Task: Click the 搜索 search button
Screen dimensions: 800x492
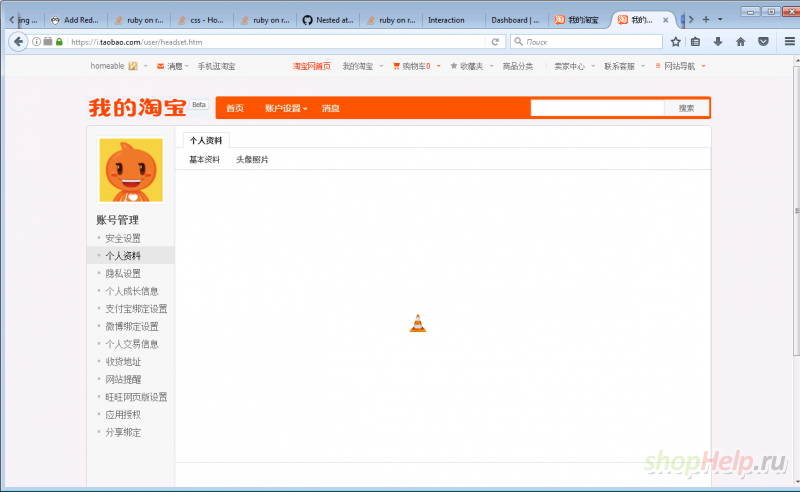Action: [686, 108]
